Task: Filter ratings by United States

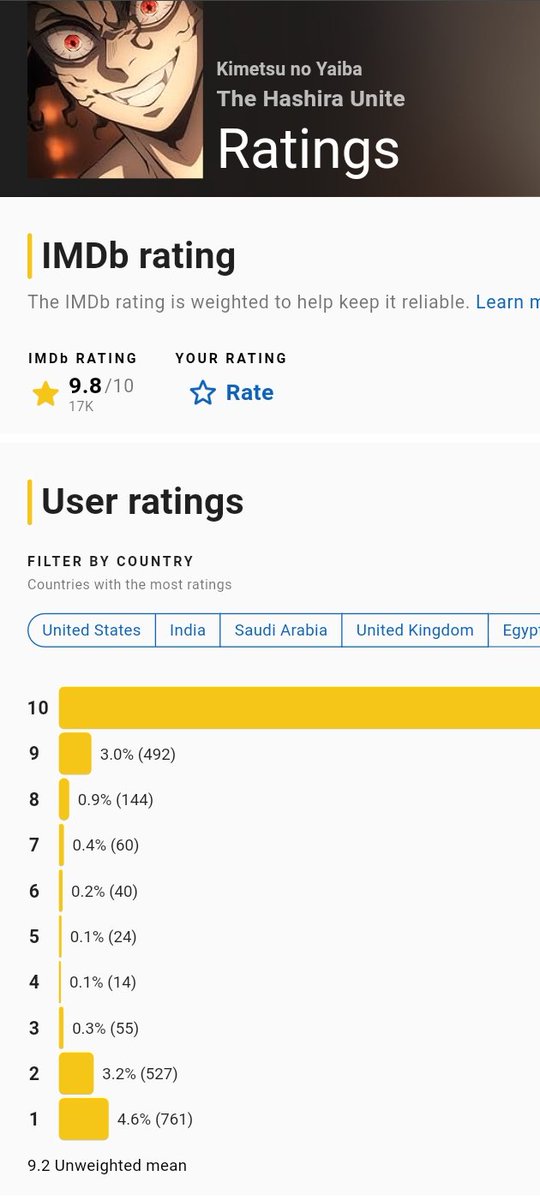Action: (x=91, y=630)
